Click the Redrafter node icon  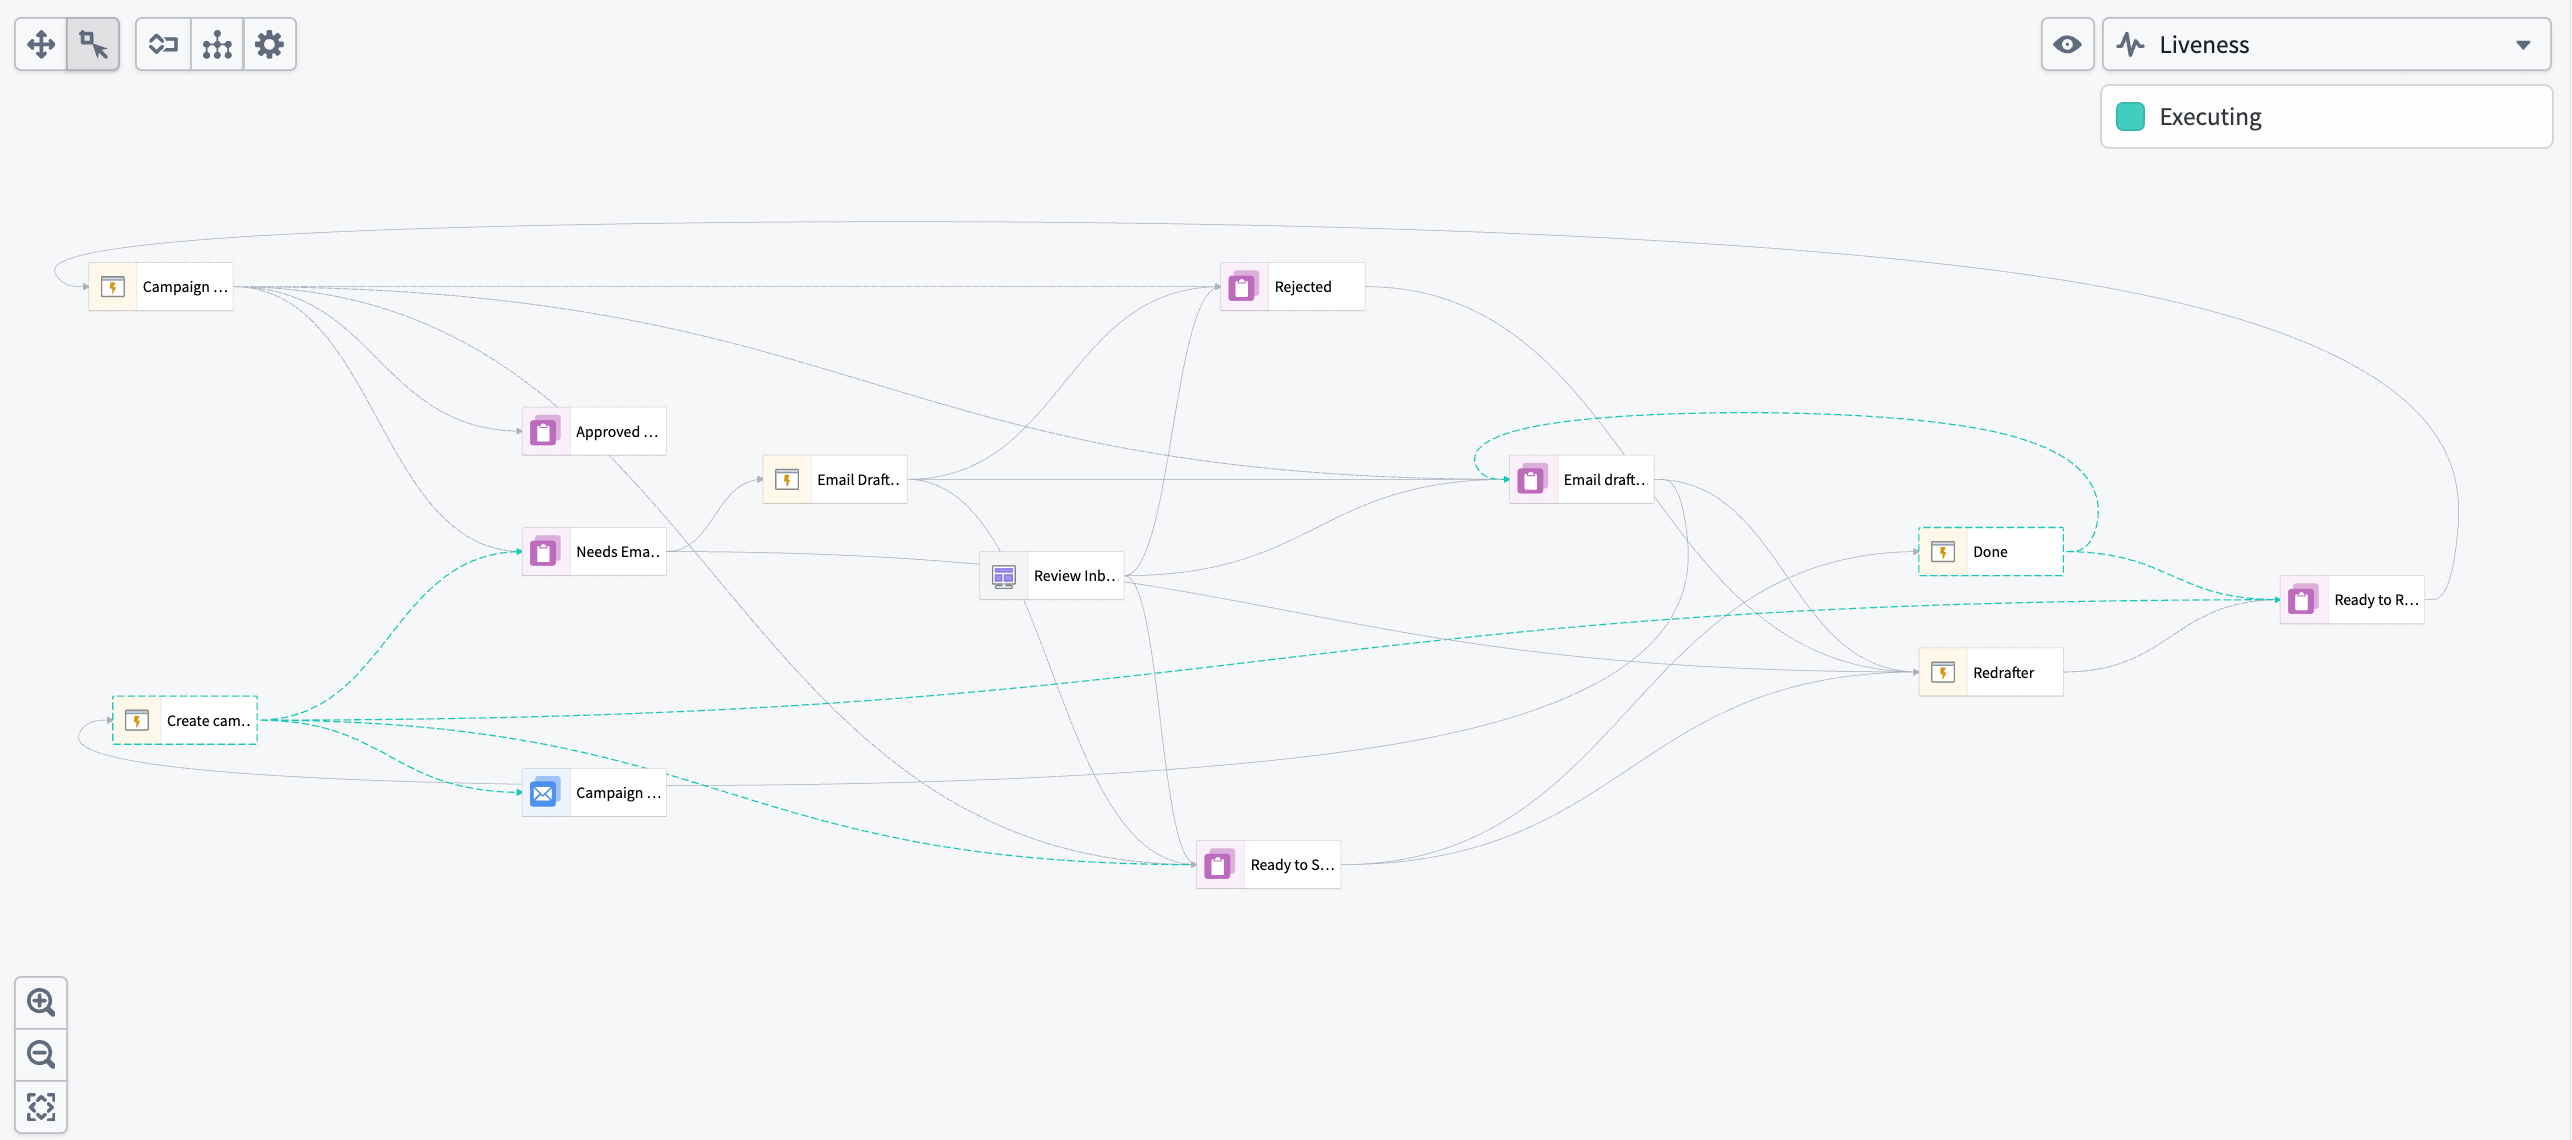point(1943,673)
